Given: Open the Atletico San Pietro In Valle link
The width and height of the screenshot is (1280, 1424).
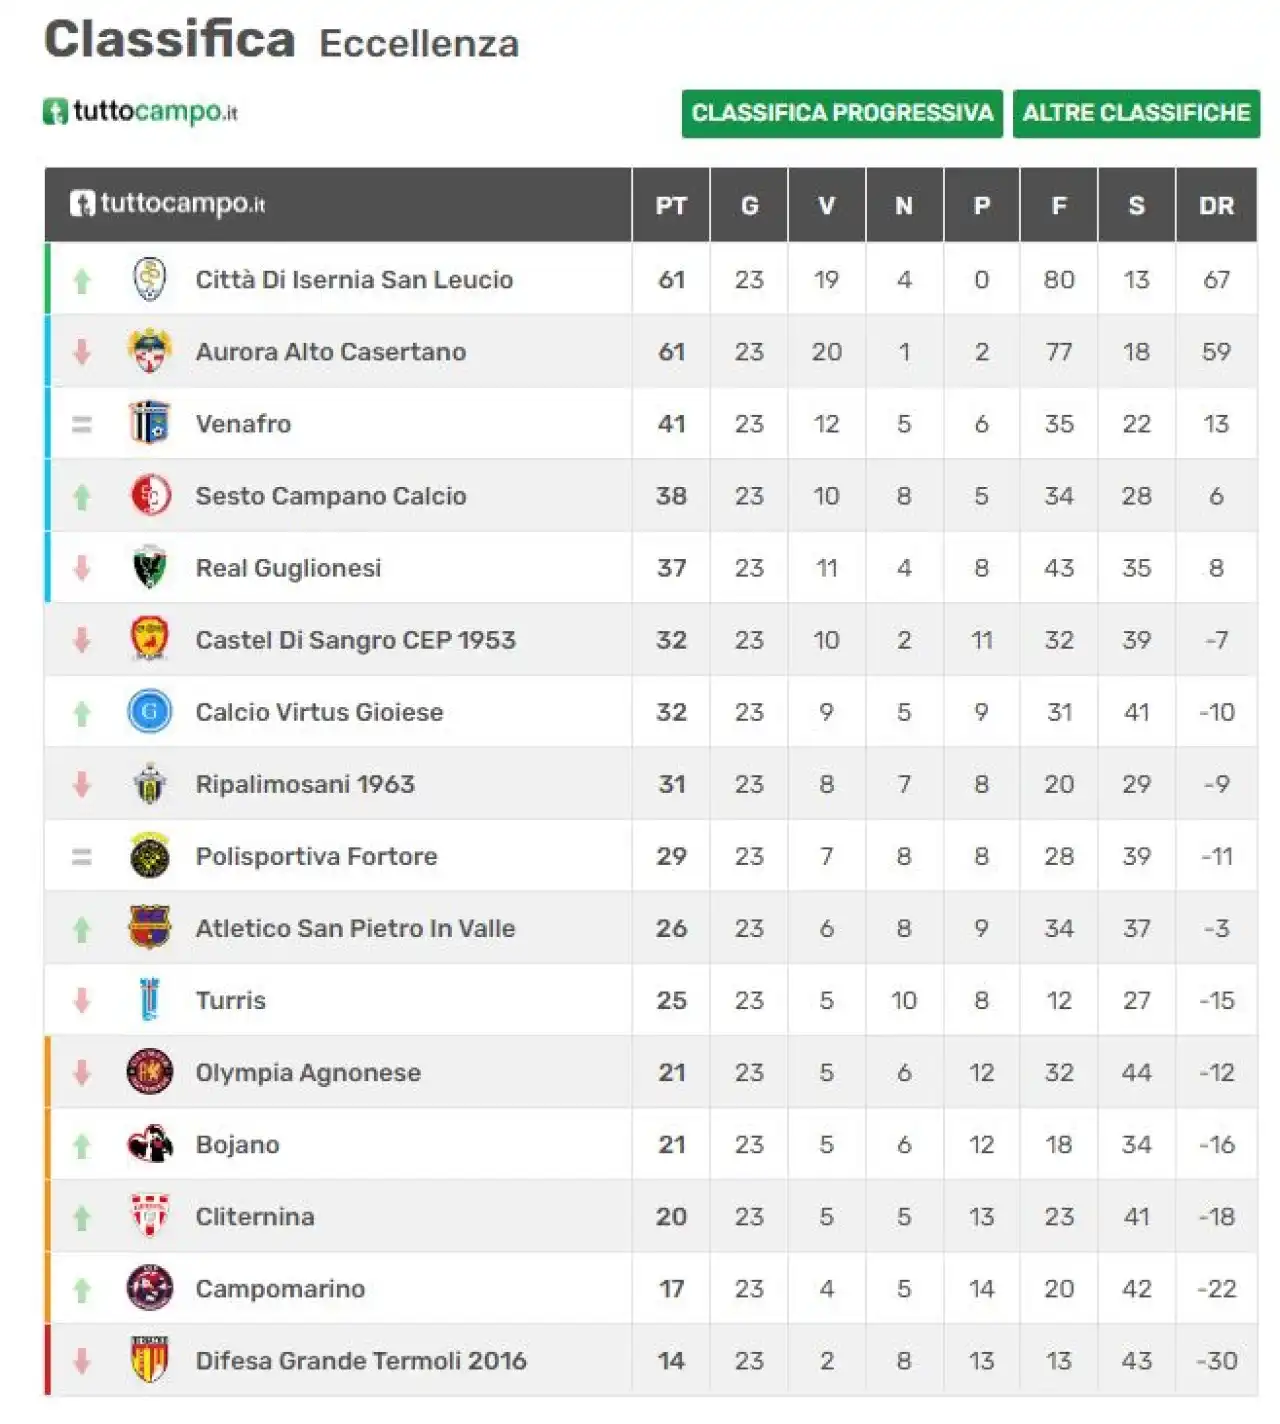Looking at the screenshot, I should tap(355, 928).
